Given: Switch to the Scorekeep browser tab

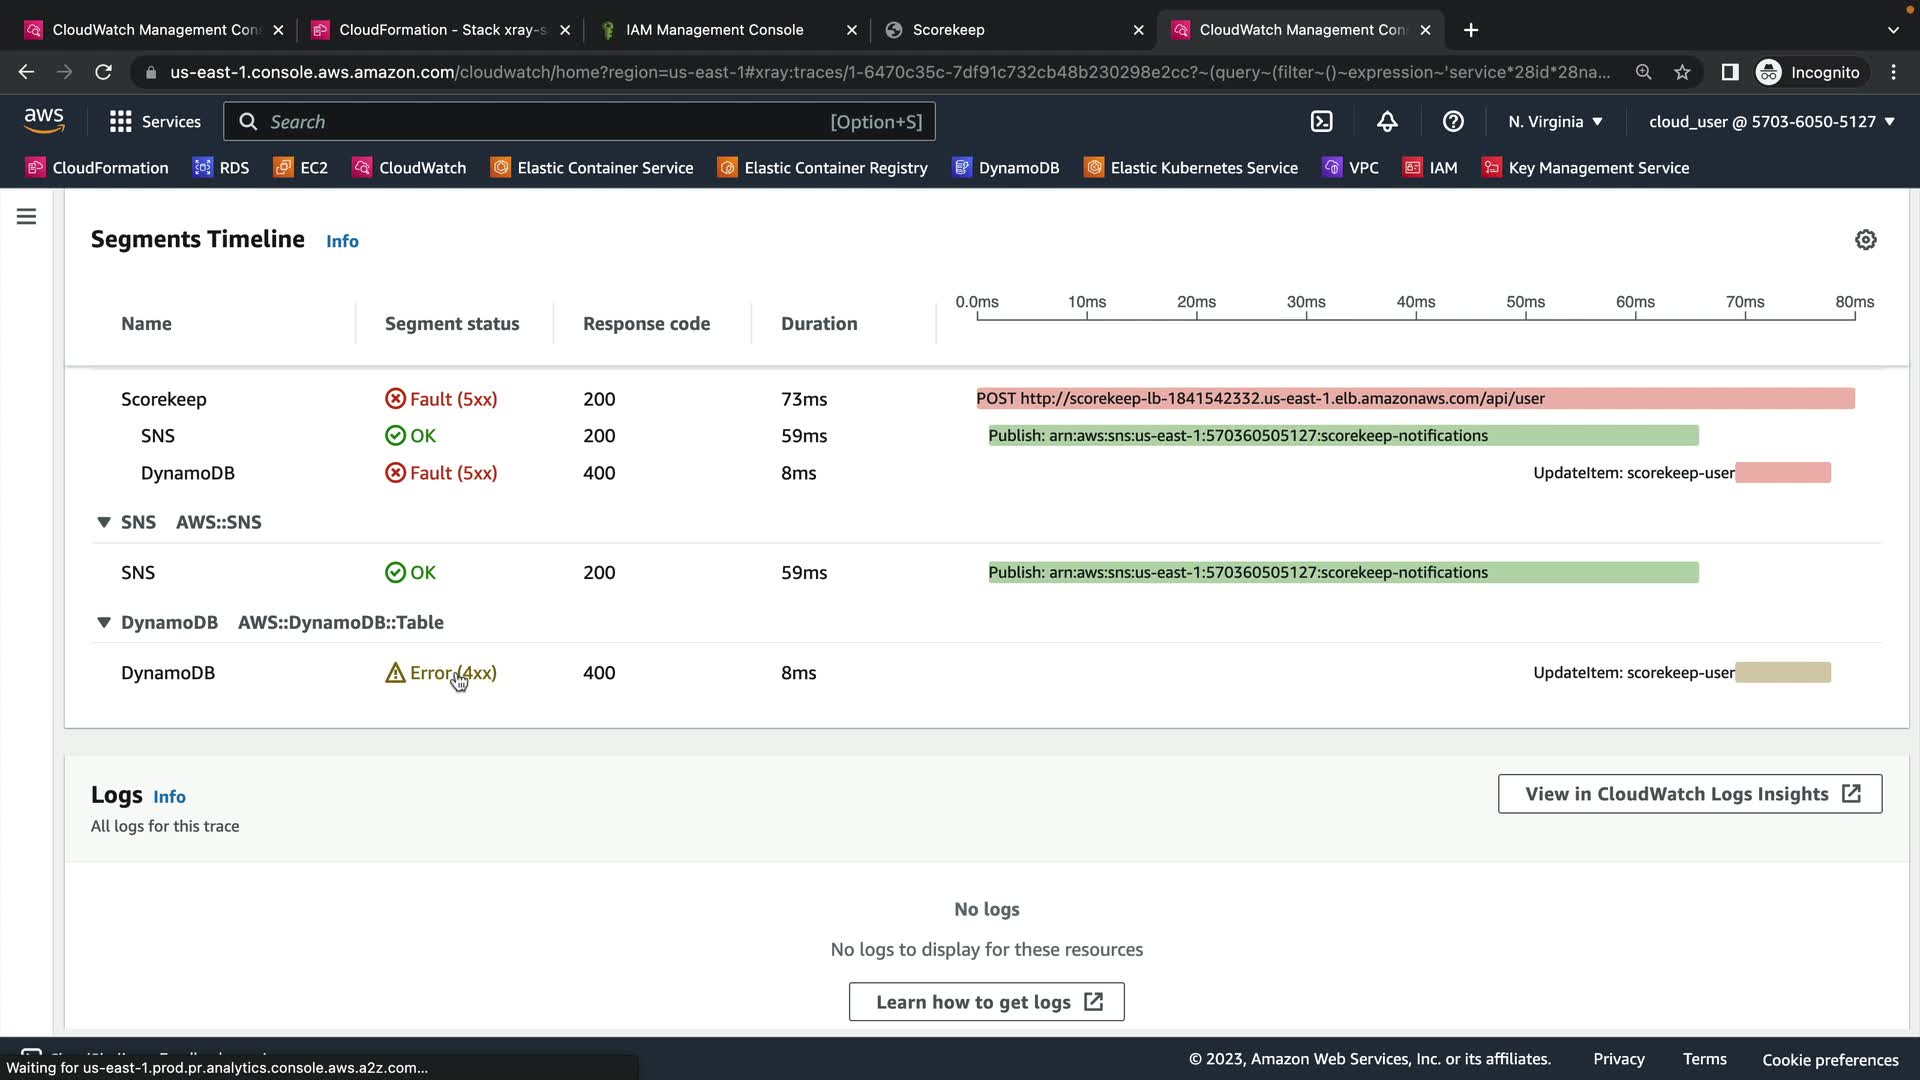Looking at the screenshot, I should pyautogui.click(x=1012, y=30).
